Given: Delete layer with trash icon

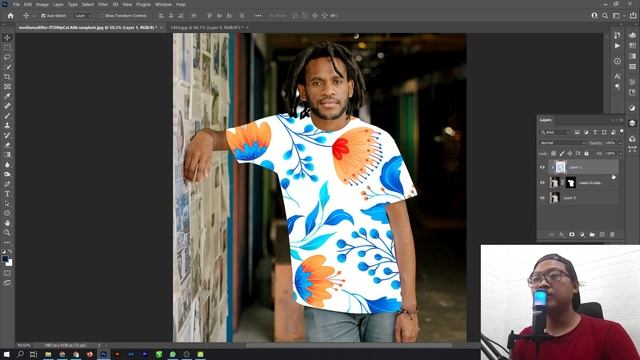Looking at the screenshot, I should pos(612,235).
